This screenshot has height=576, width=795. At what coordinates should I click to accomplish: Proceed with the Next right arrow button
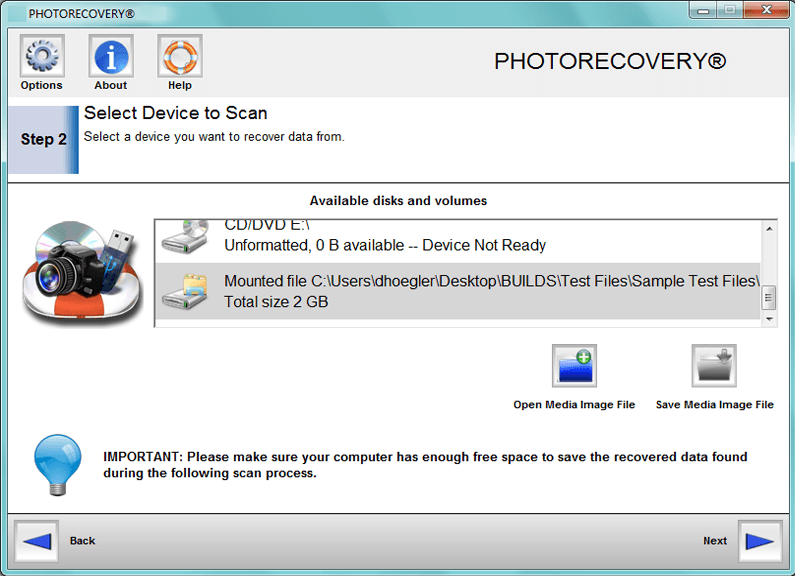(760, 541)
